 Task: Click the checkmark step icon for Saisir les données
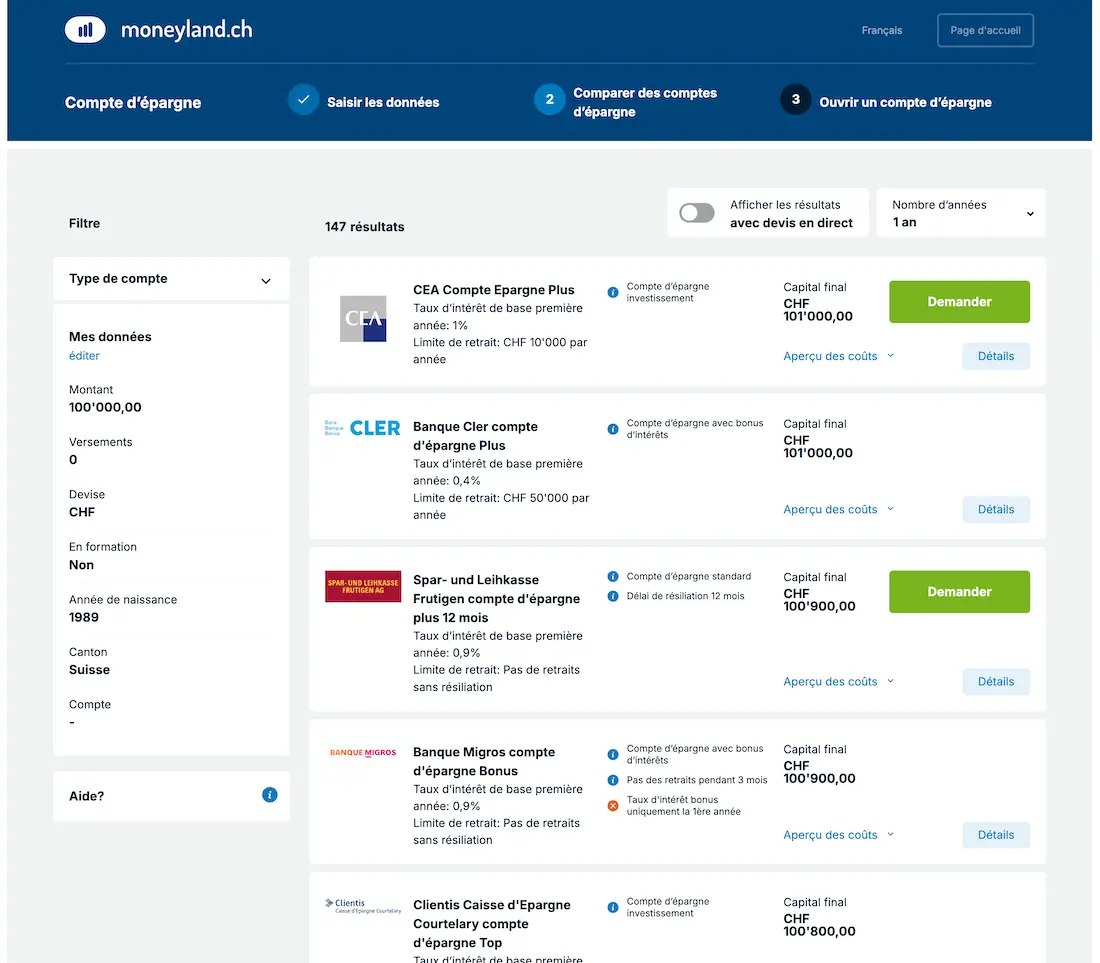303,101
